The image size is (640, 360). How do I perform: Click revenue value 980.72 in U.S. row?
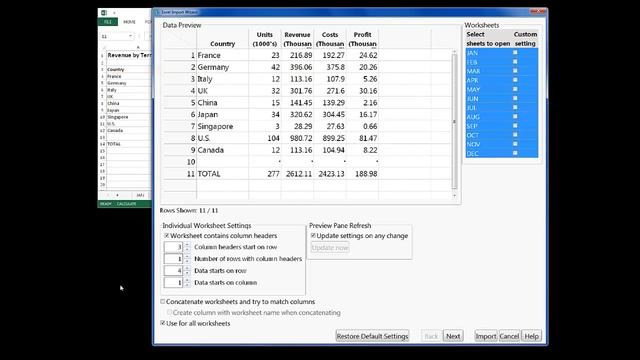pos(299,138)
